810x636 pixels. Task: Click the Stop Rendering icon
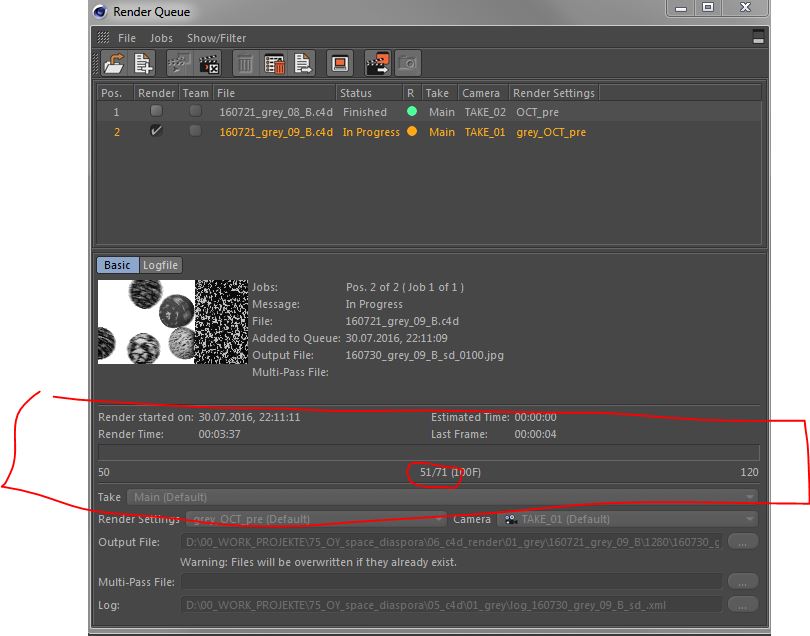pyautogui.click(x=209, y=64)
